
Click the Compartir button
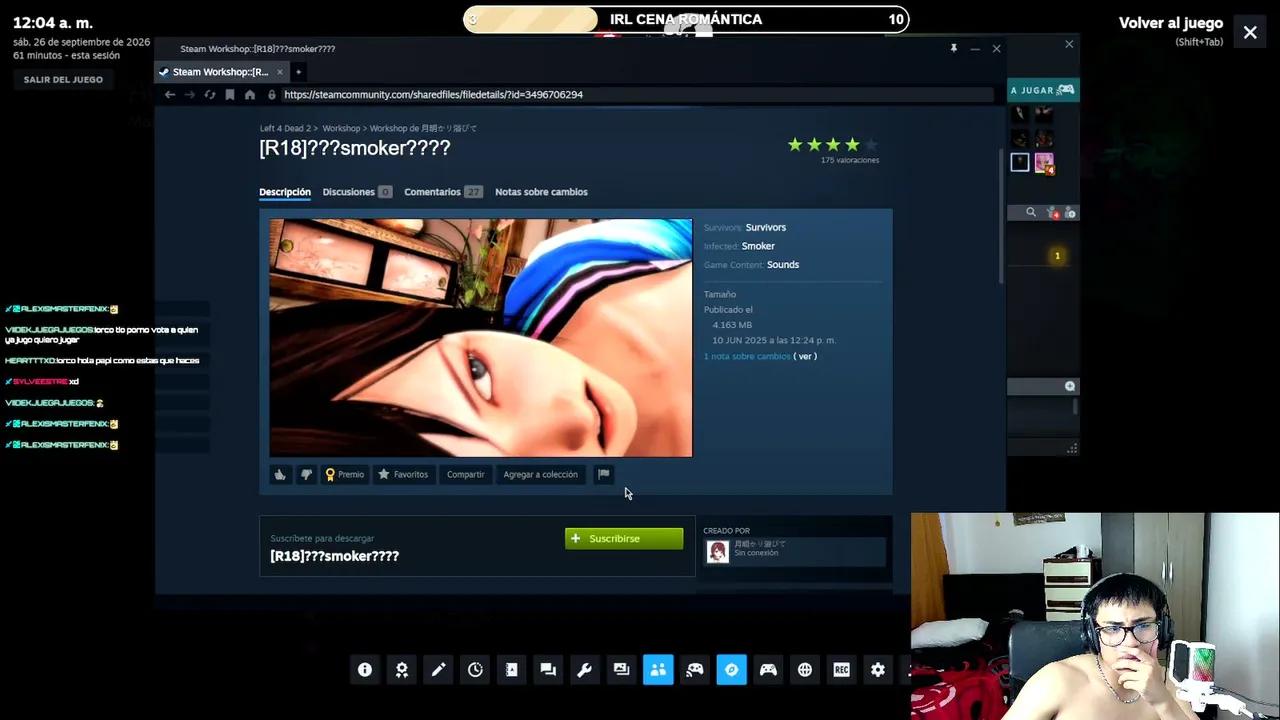(x=465, y=474)
